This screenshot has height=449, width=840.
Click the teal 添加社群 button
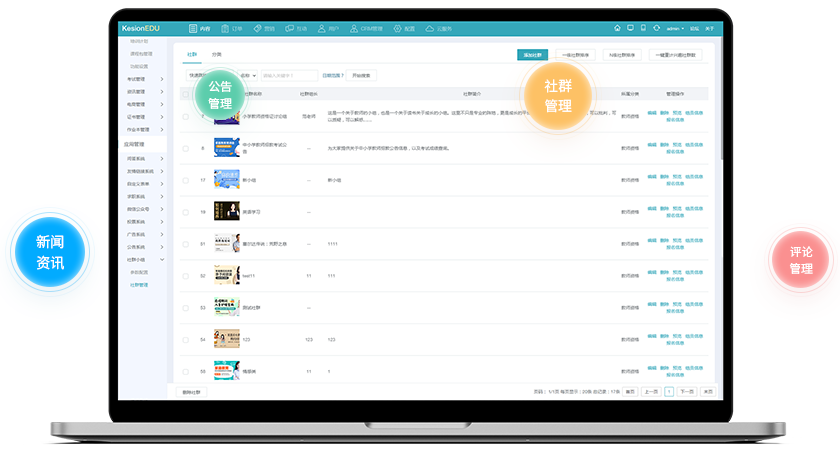(532, 55)
